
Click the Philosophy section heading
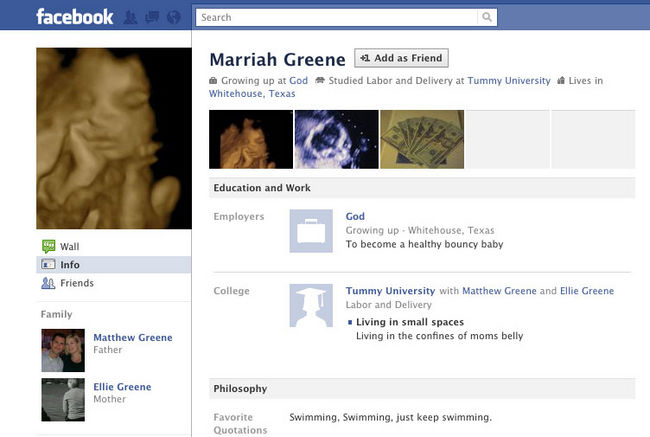tap(240, 388)
